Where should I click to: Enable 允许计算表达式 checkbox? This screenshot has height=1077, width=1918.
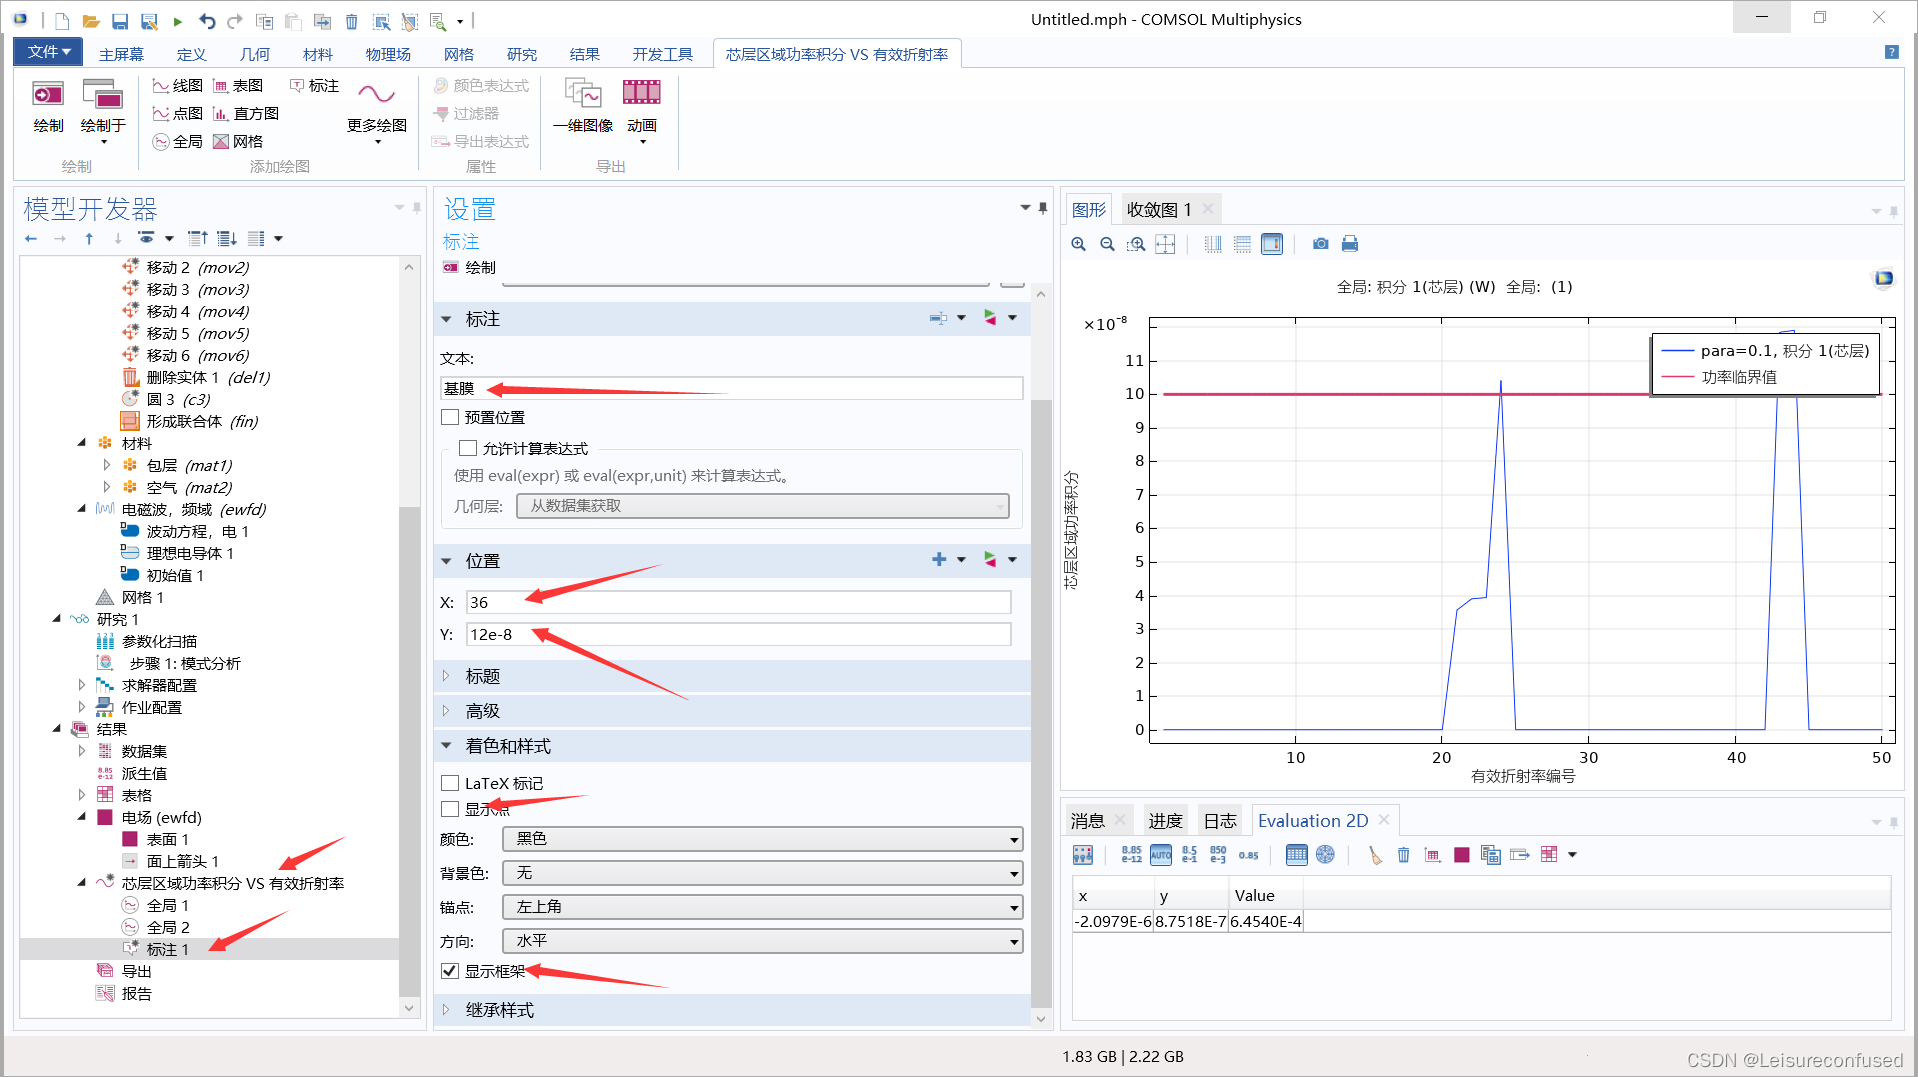pos(468,448)
